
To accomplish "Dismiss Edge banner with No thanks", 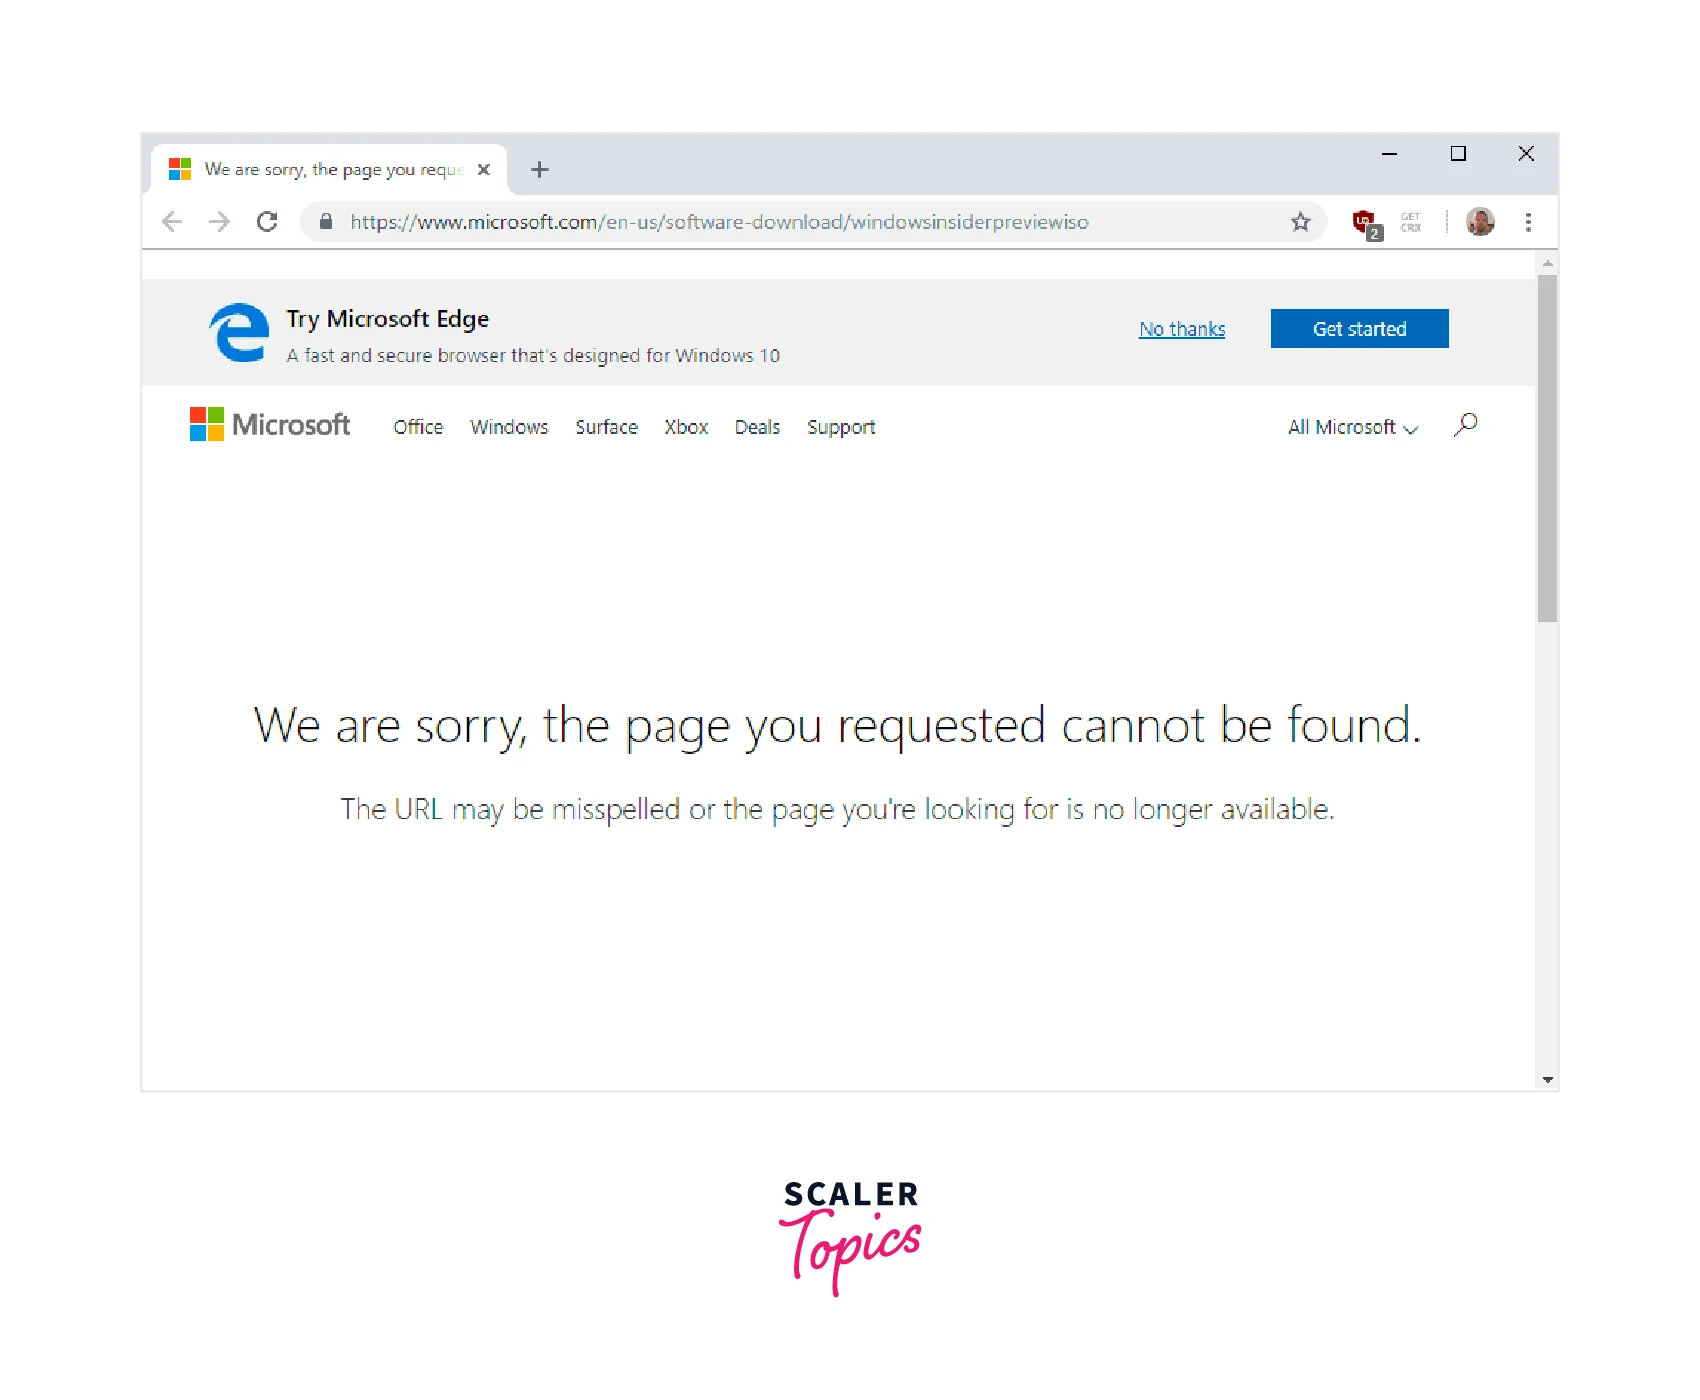I will tap(1182, 330).
